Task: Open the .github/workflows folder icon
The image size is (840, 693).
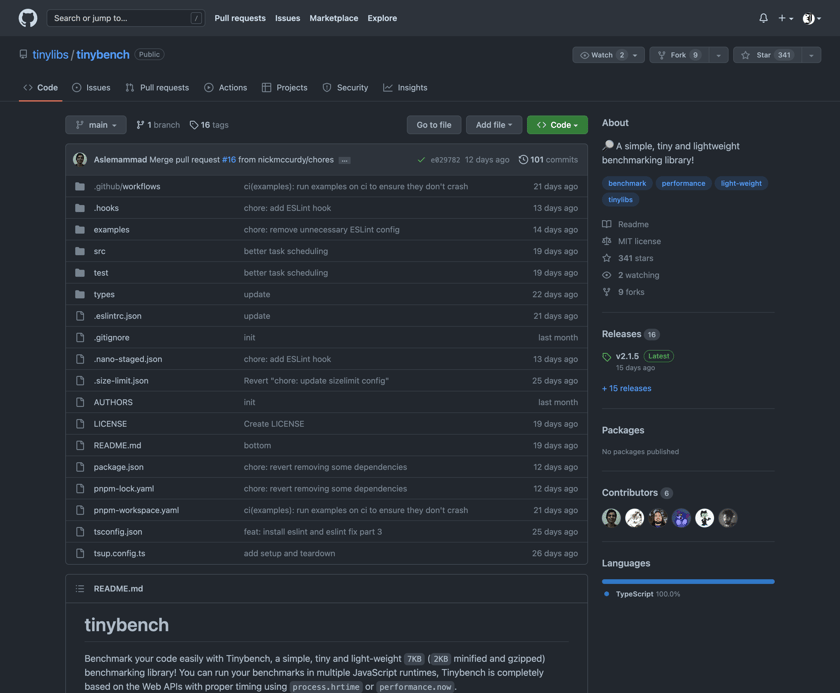Action: tap(80, 186)
